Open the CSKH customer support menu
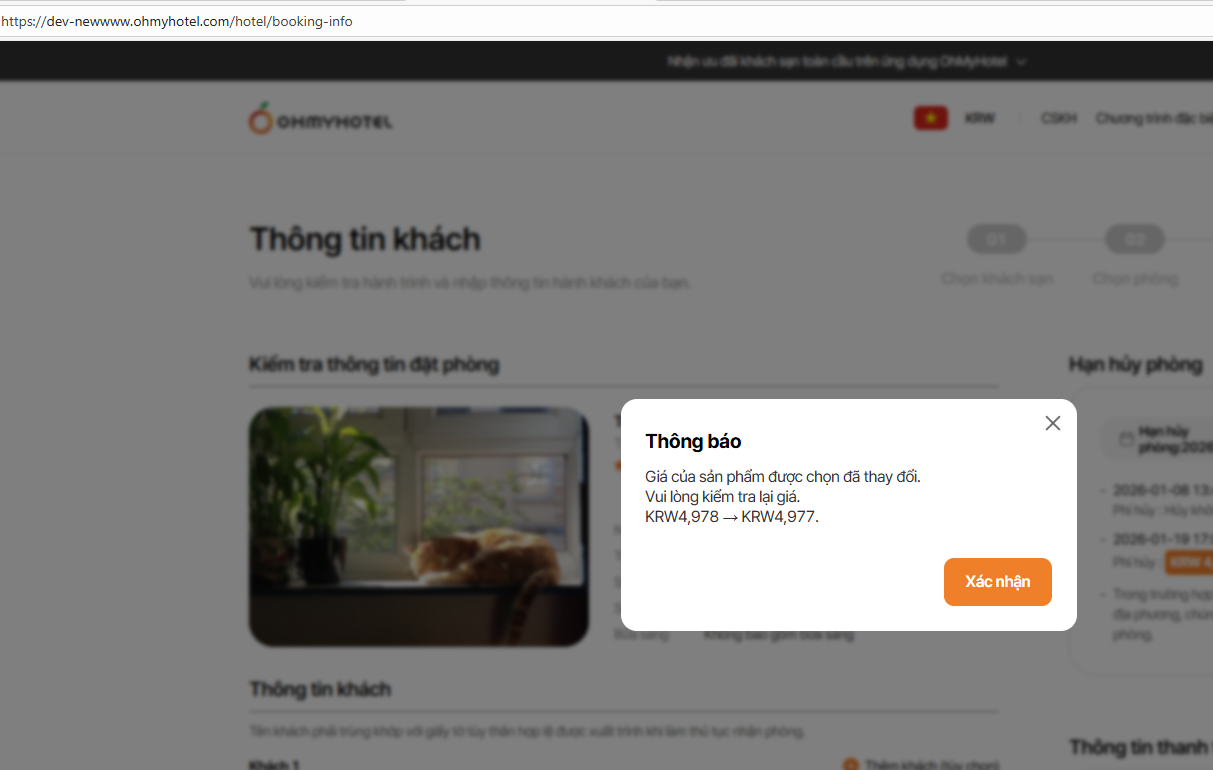Image resolution: width=1213 pixels, height=770 pixels. 1059,118
